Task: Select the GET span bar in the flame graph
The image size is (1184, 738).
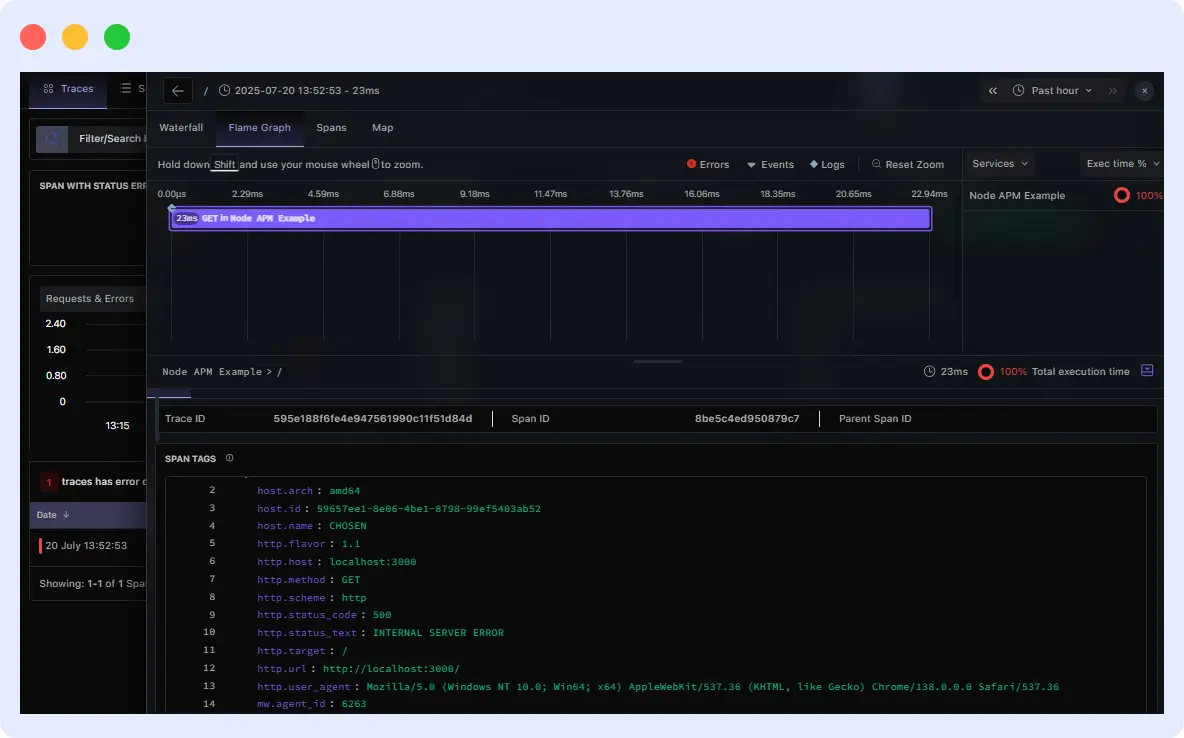Action: [550, 217]
